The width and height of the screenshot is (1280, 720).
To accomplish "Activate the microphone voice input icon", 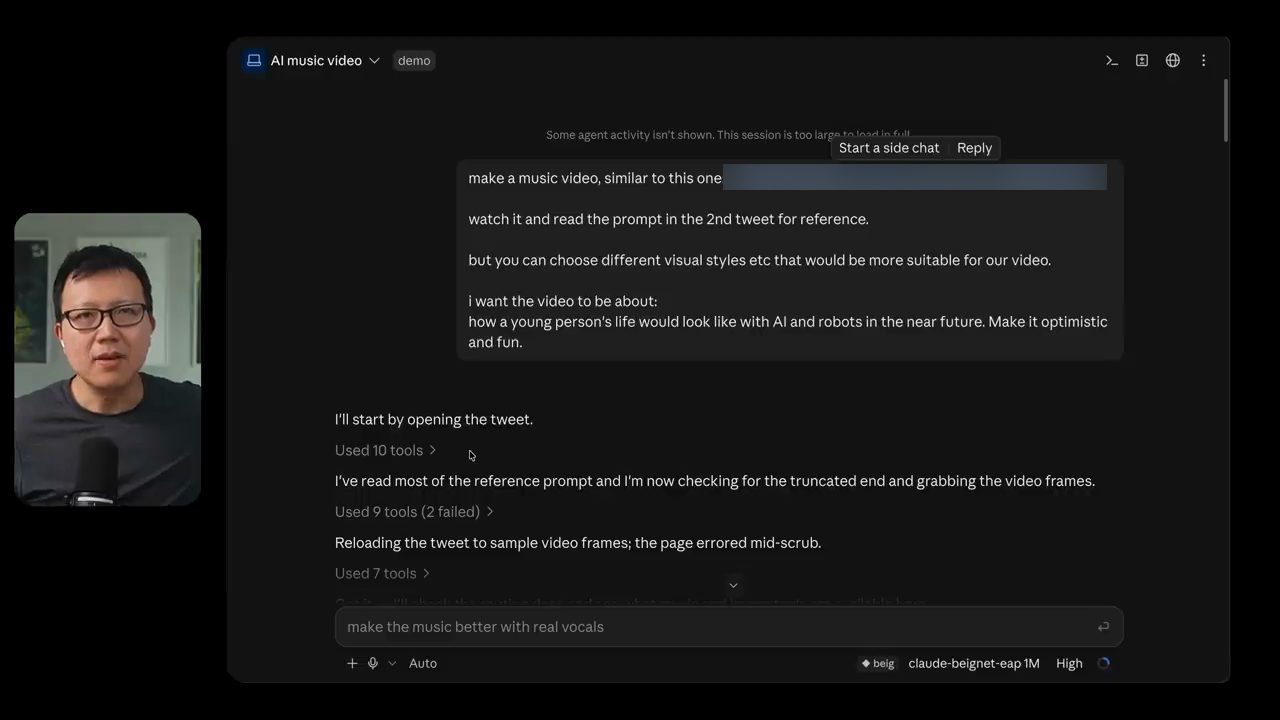I will [373, 663].
